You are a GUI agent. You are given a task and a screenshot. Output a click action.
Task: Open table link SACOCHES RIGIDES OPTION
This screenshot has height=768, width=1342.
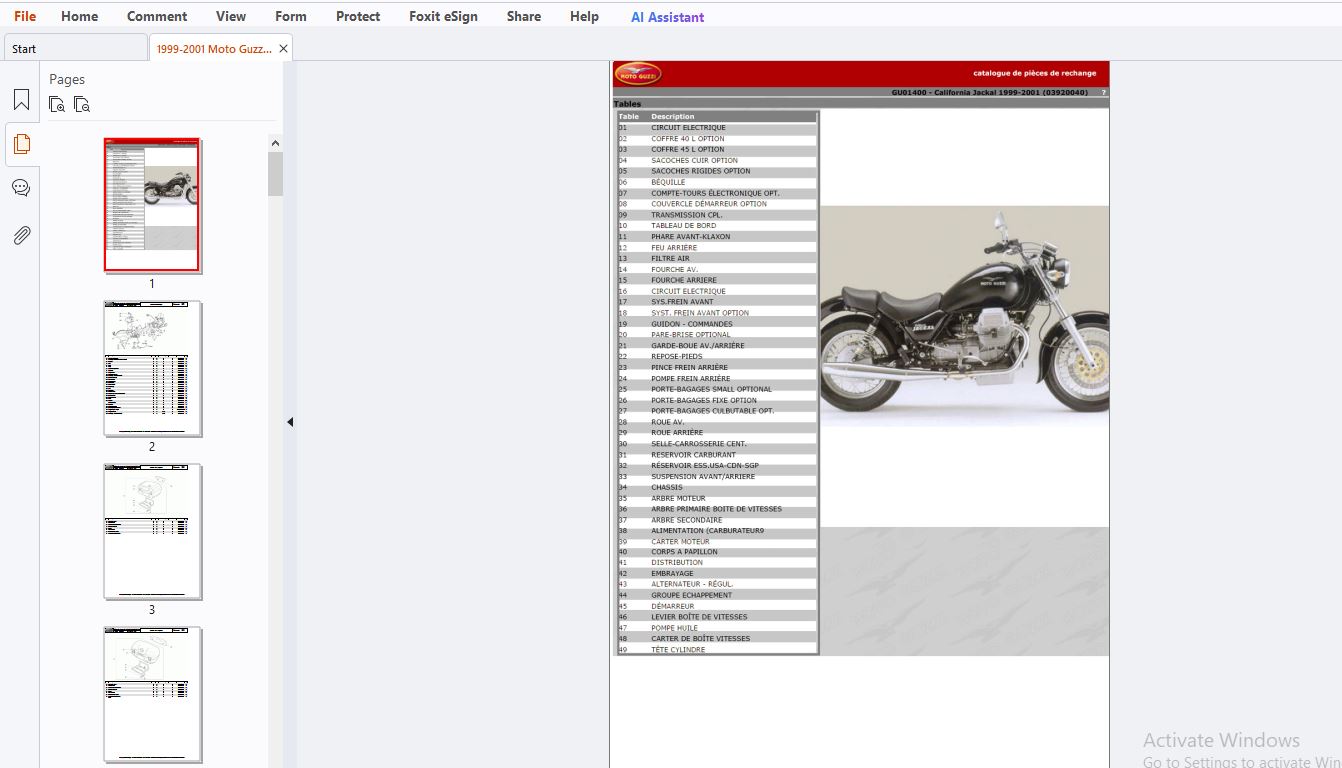coord(700,171)
